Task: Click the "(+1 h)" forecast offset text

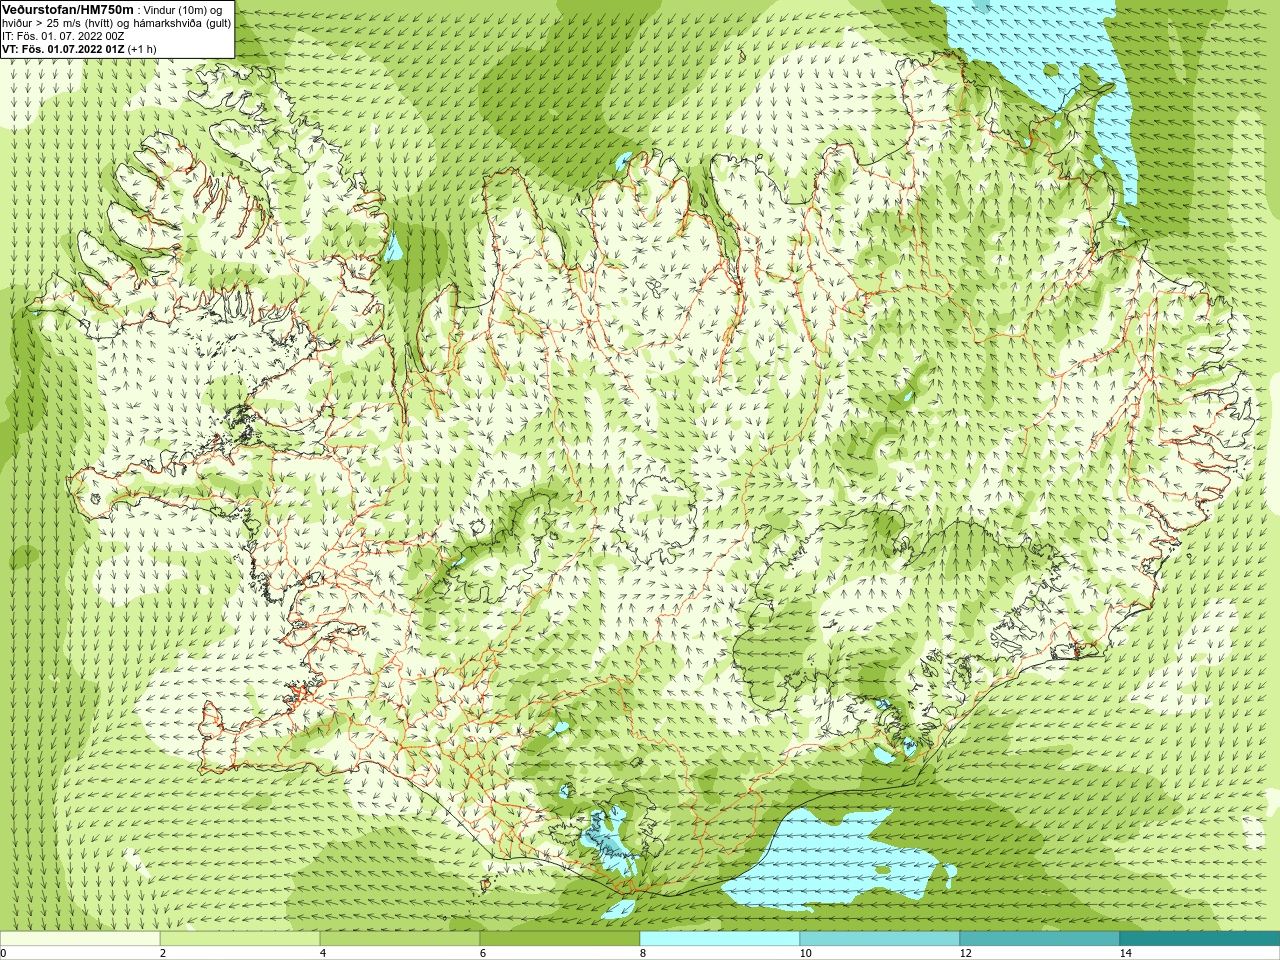Action: (142, 48)
